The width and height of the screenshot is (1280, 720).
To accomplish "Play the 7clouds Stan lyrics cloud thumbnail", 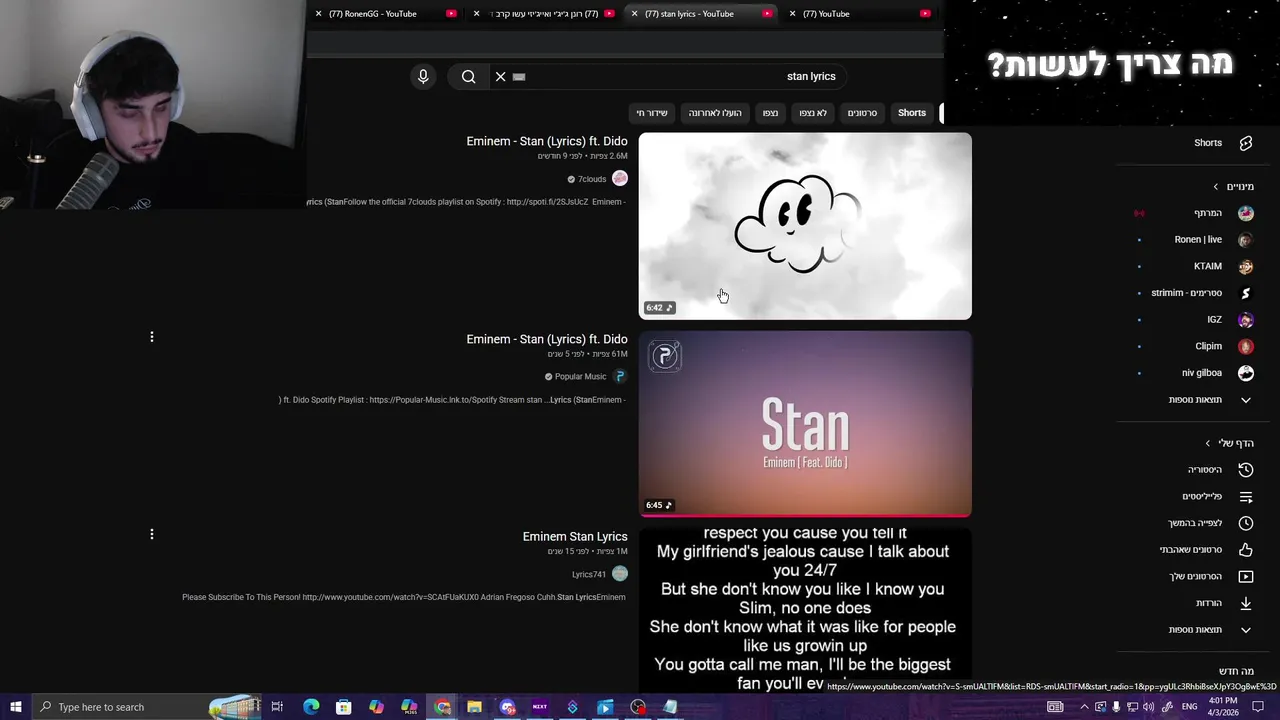I will coord(805,226).
